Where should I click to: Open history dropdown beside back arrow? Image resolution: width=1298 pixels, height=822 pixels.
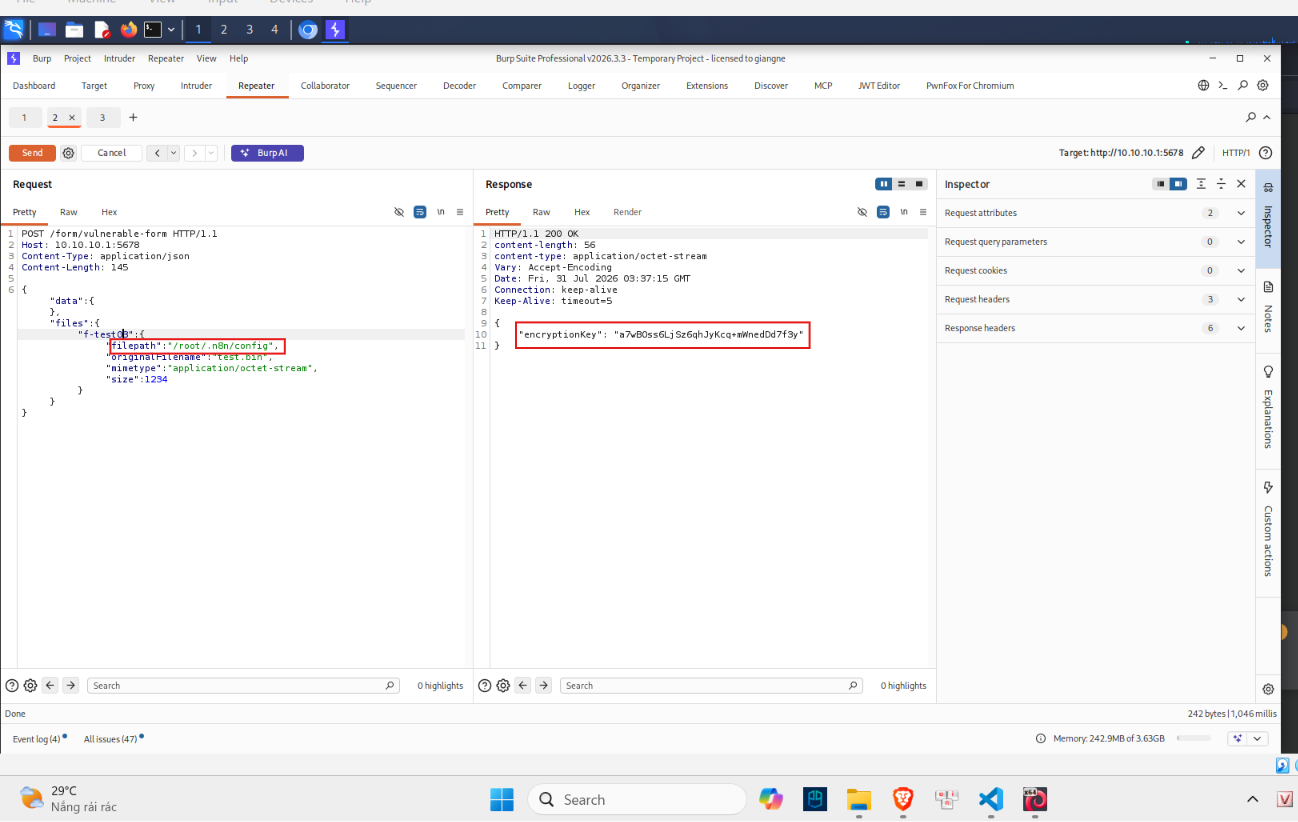tap(174, 153)
